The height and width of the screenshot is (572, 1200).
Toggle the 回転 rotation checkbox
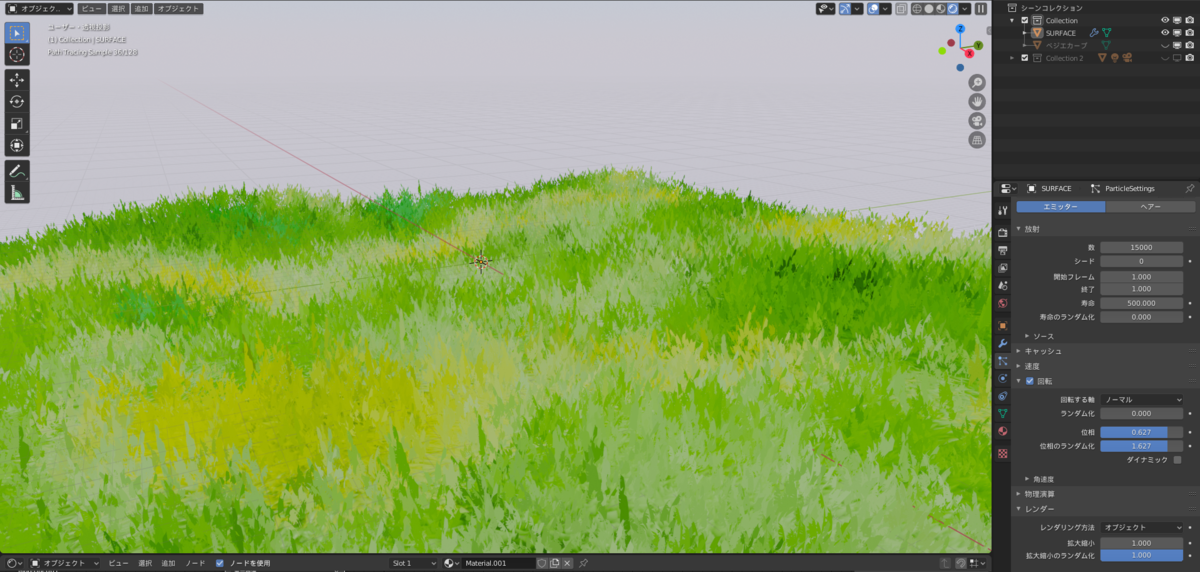click(1030, 381)
